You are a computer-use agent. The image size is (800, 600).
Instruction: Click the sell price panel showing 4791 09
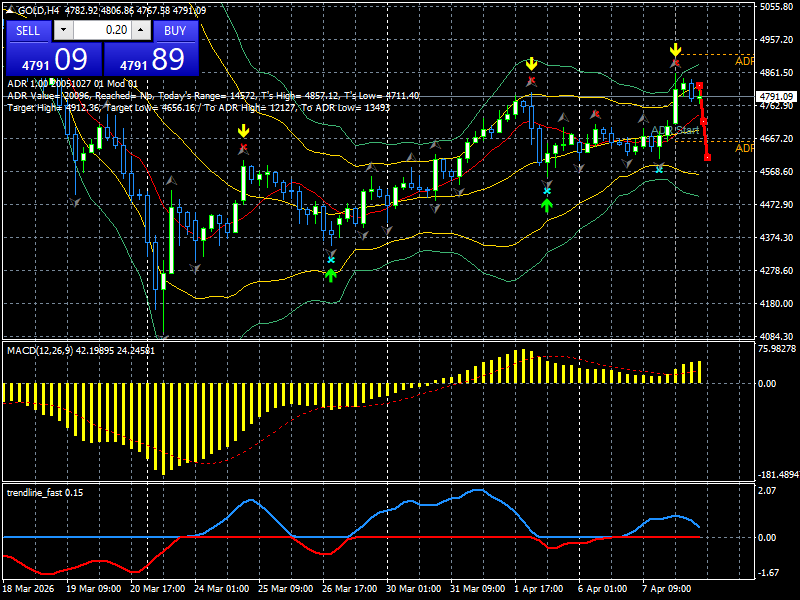[54, 60]
